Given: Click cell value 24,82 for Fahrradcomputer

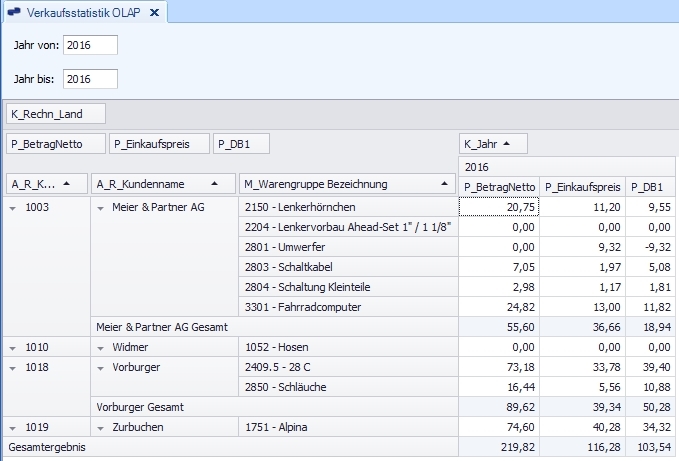Looking at the screenshot, I should (499, 307).
